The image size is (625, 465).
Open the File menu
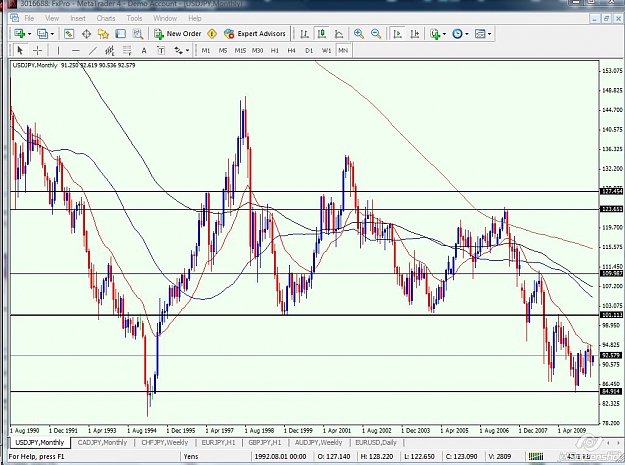(29, 18)
